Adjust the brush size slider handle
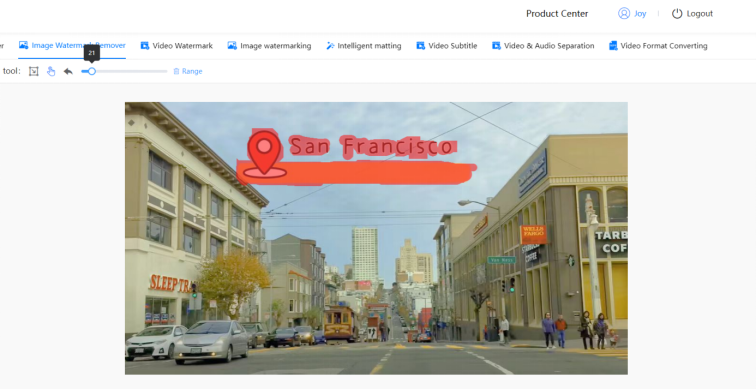This screenshot has height=389, width=756. (x=92, y=71)
